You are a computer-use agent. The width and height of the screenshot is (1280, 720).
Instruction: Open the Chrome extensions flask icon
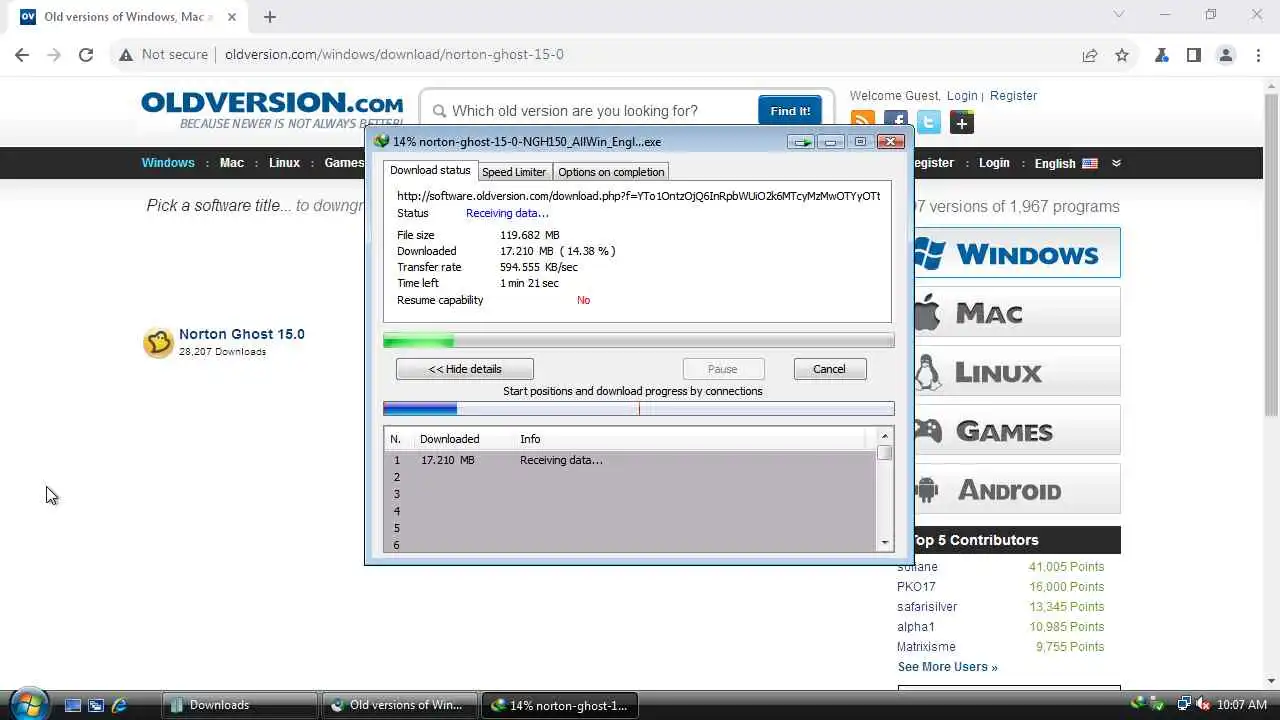1161,55
